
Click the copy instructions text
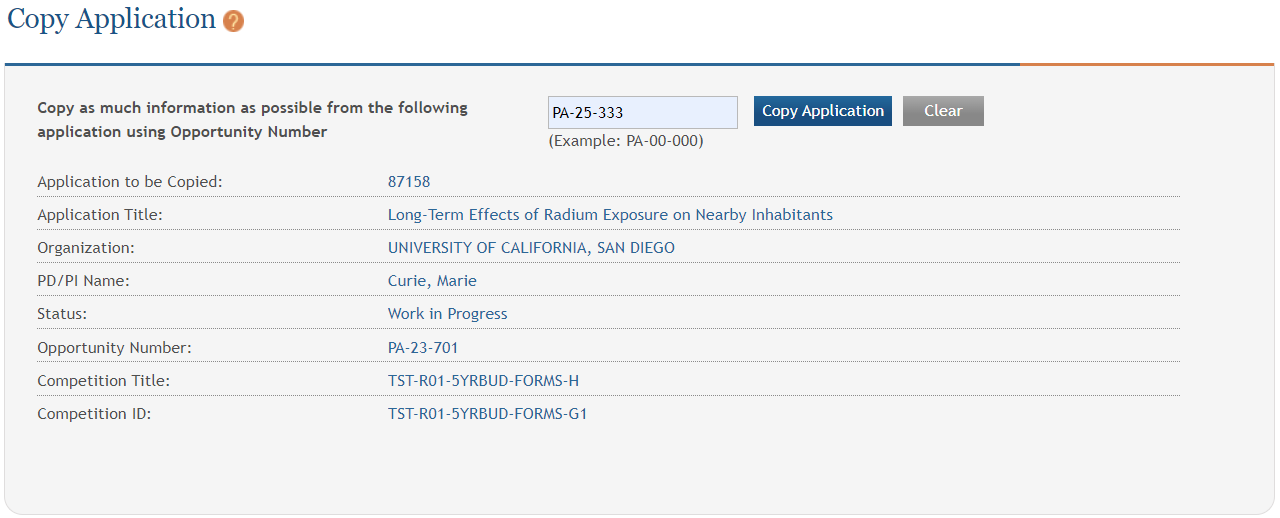(x=252, y=119)
